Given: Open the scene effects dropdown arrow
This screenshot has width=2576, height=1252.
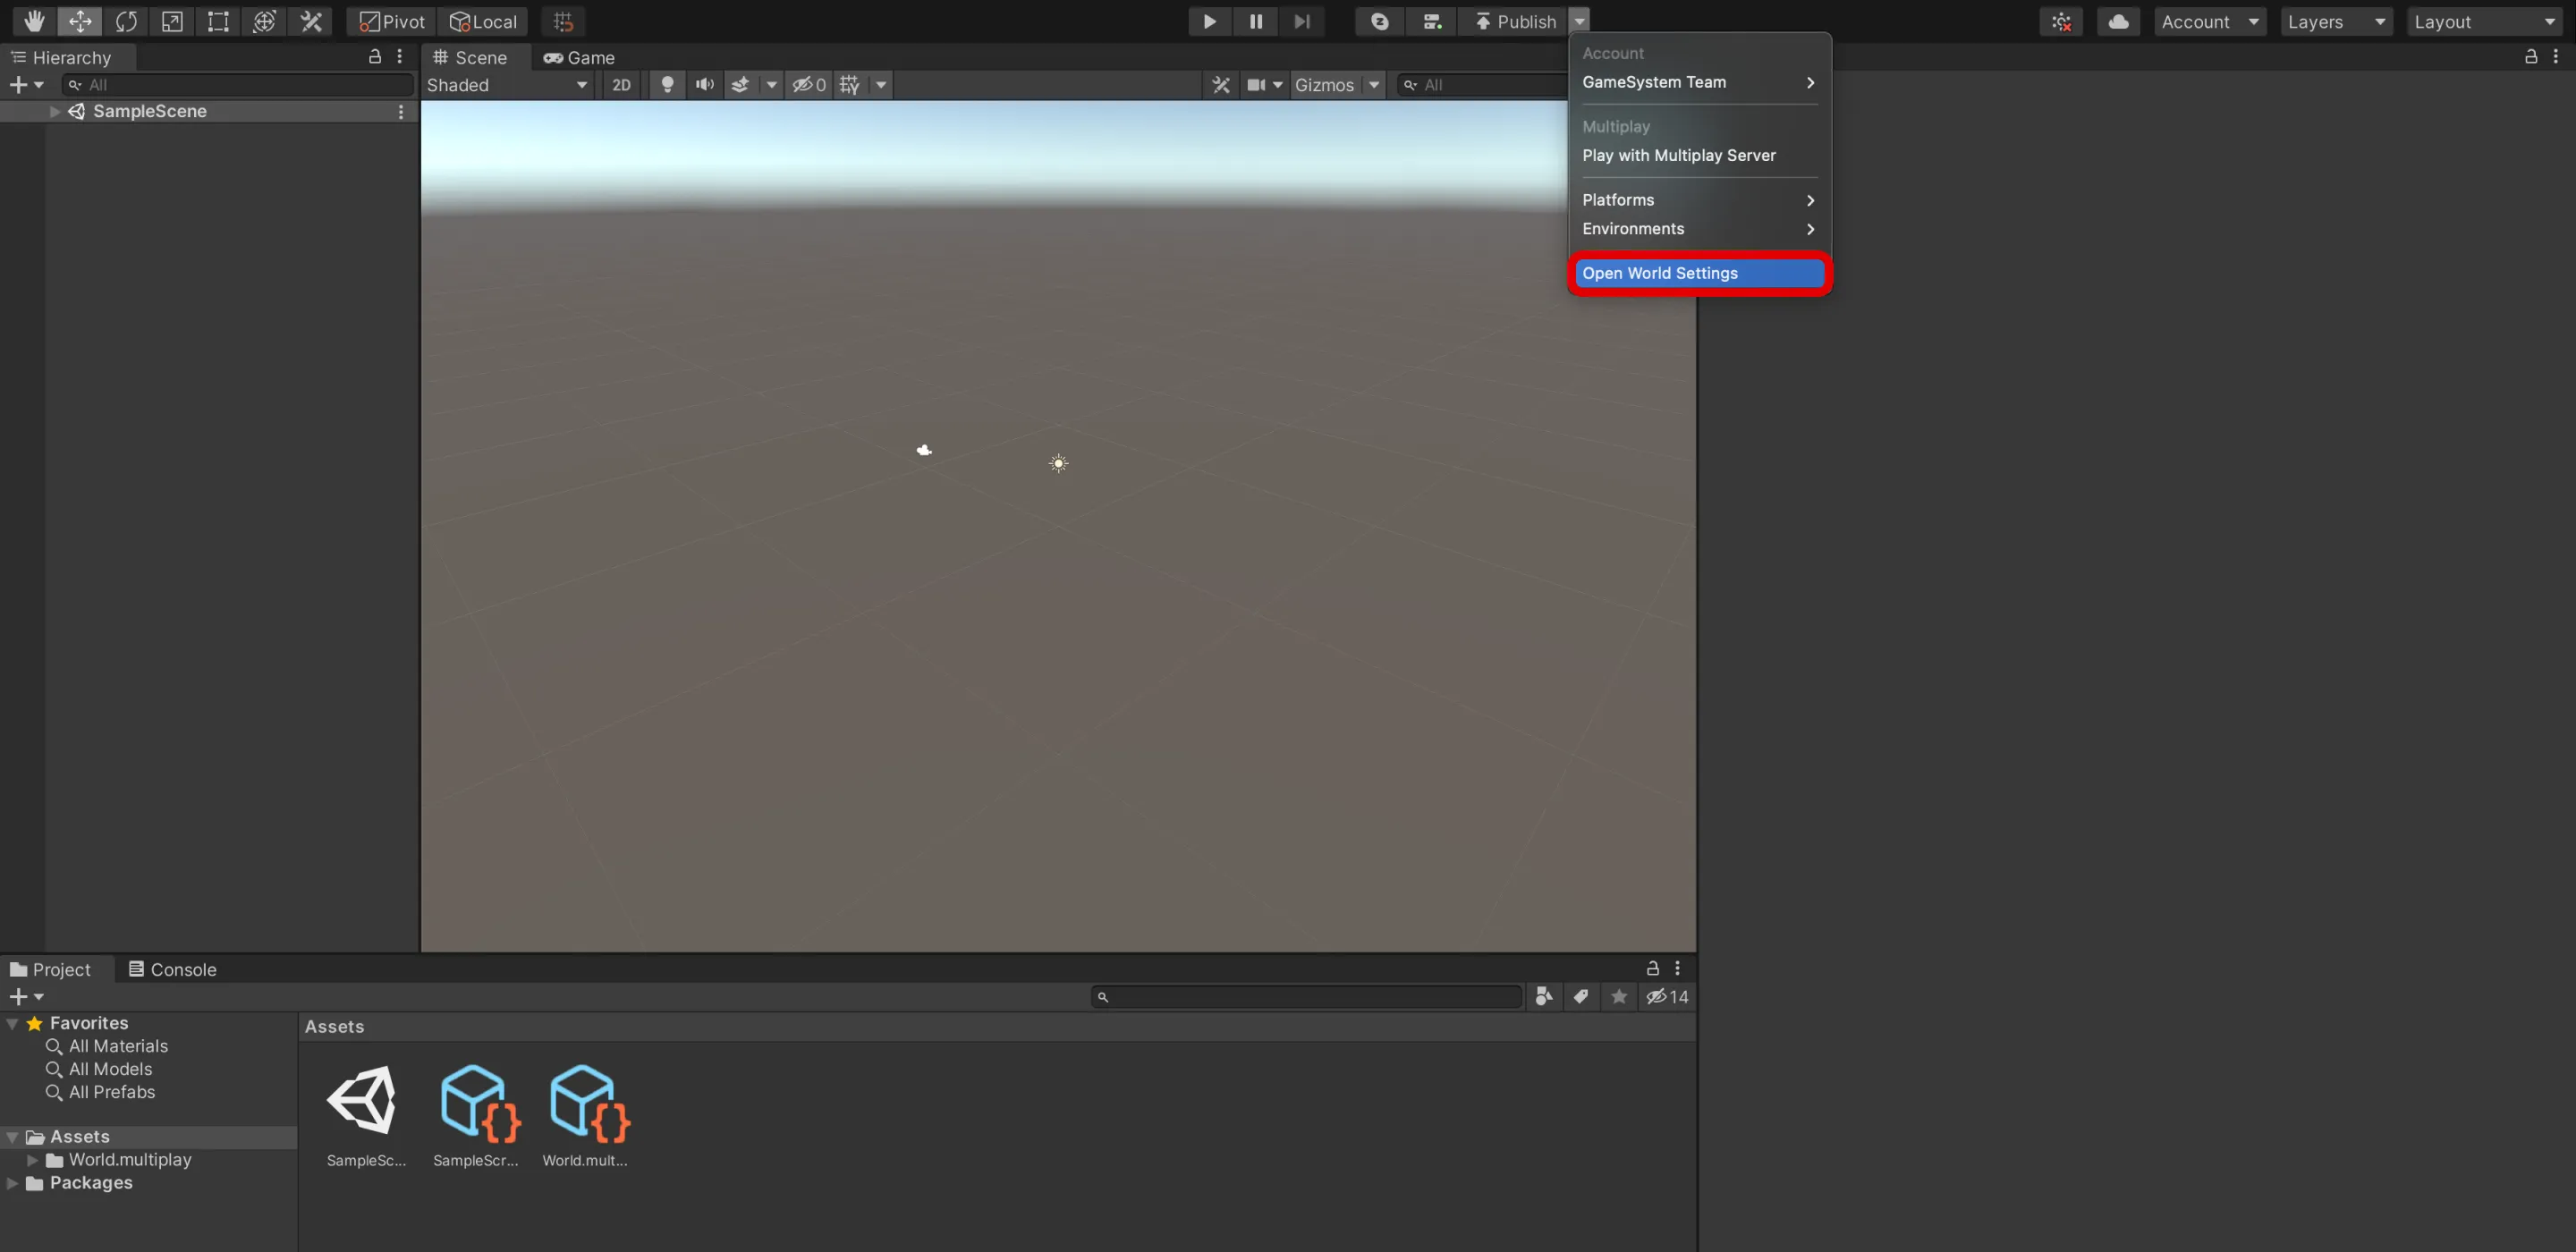Looking at the screenshot, I should (x=771, y=85).
